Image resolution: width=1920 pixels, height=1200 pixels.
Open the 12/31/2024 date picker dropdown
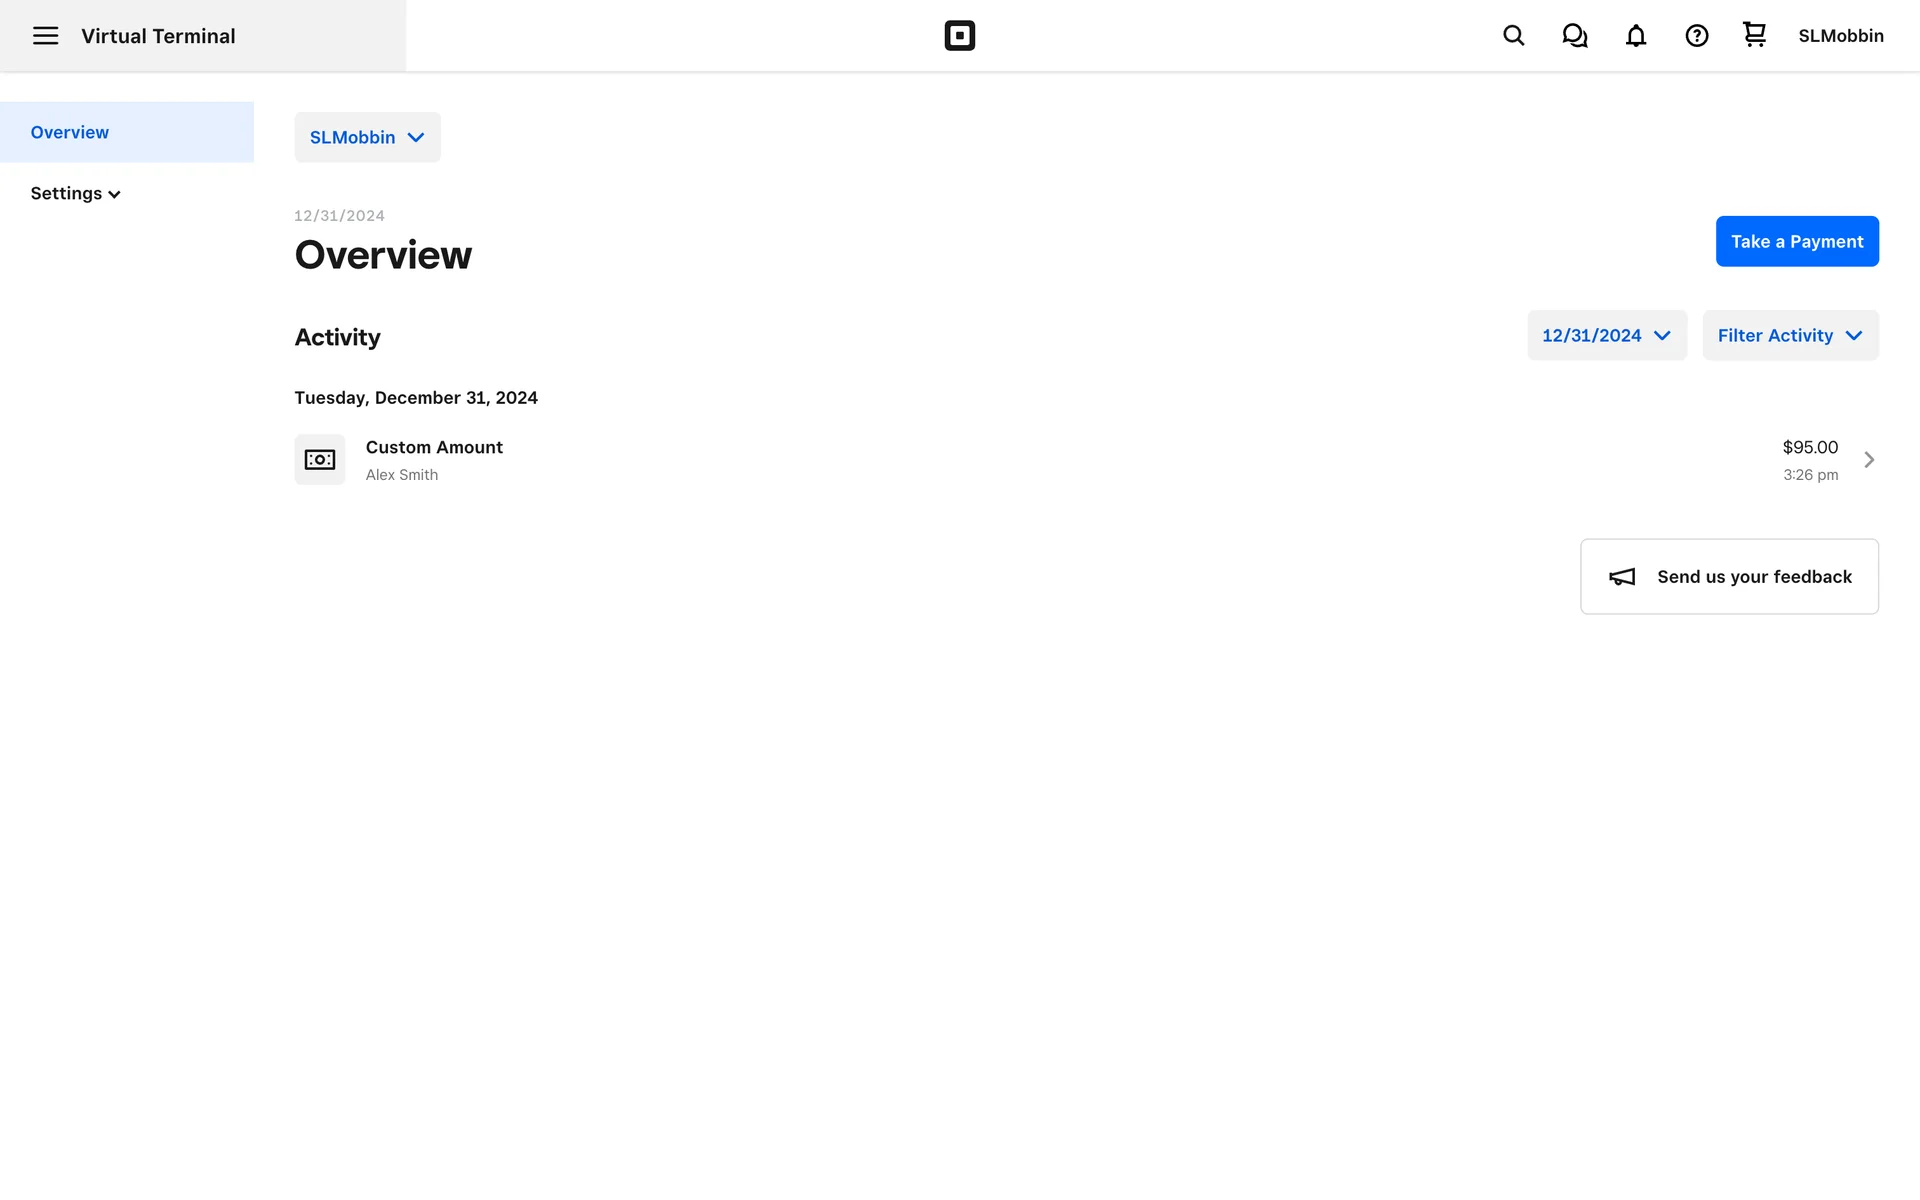point(1606,335)
